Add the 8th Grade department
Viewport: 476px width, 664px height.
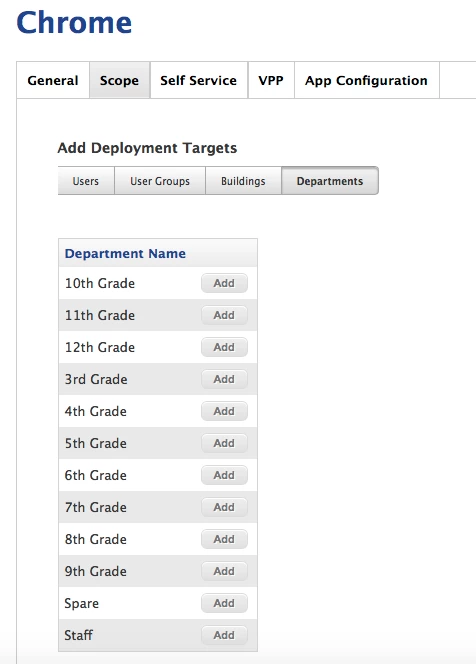pos(224,539)
